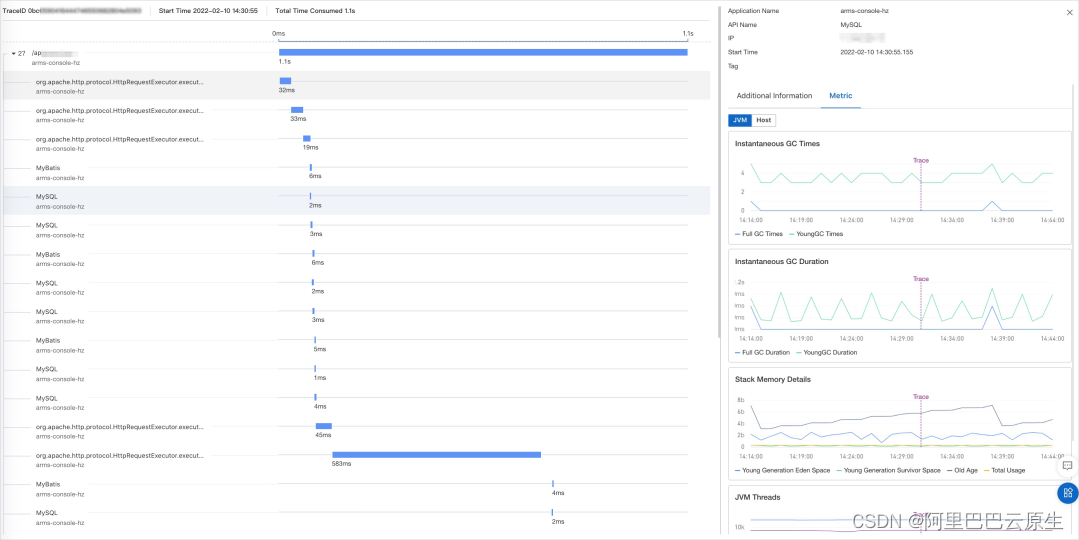1079x540 pixels.
Task: Toggle the Full GC Duration legend marker
Action: point(763,352)
